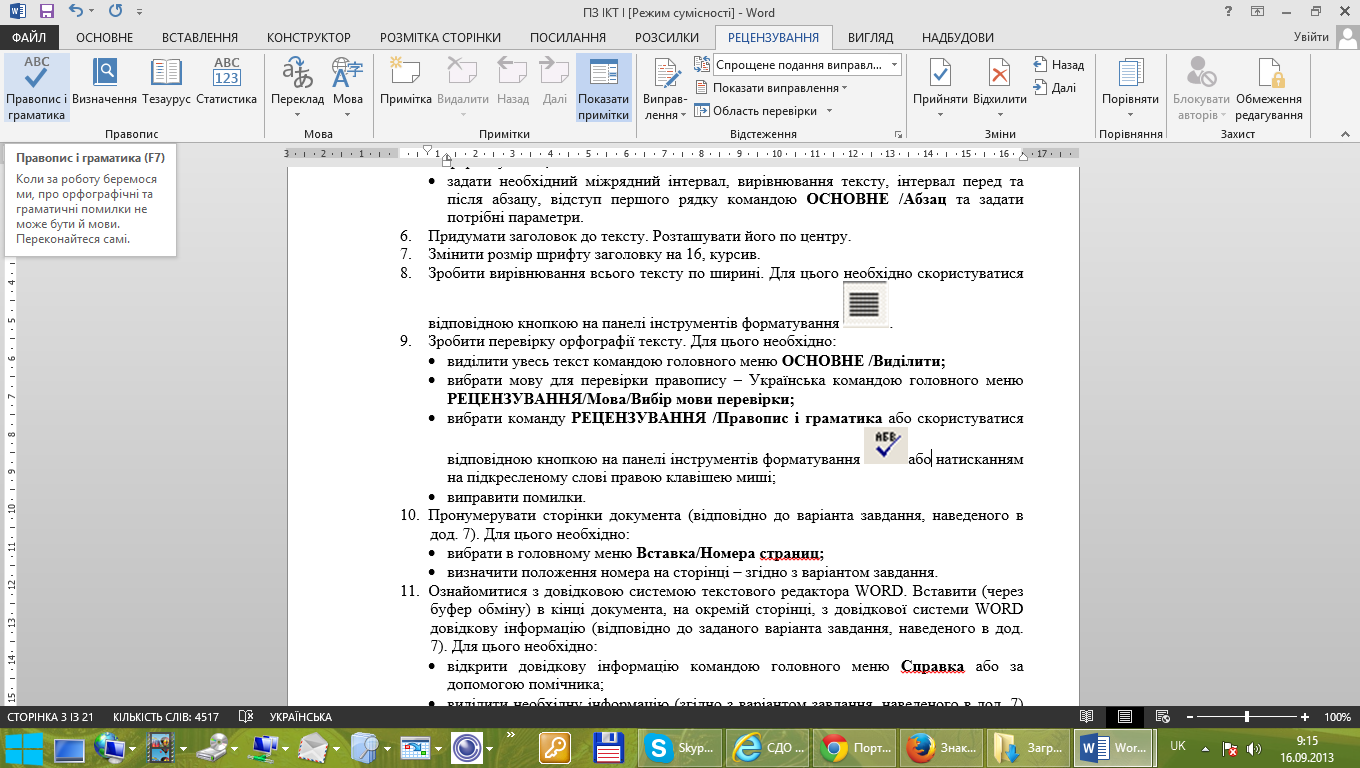Click the 100% zoom level
1360x768 pixels.
pyautogui.click(x=1337, y=717)
